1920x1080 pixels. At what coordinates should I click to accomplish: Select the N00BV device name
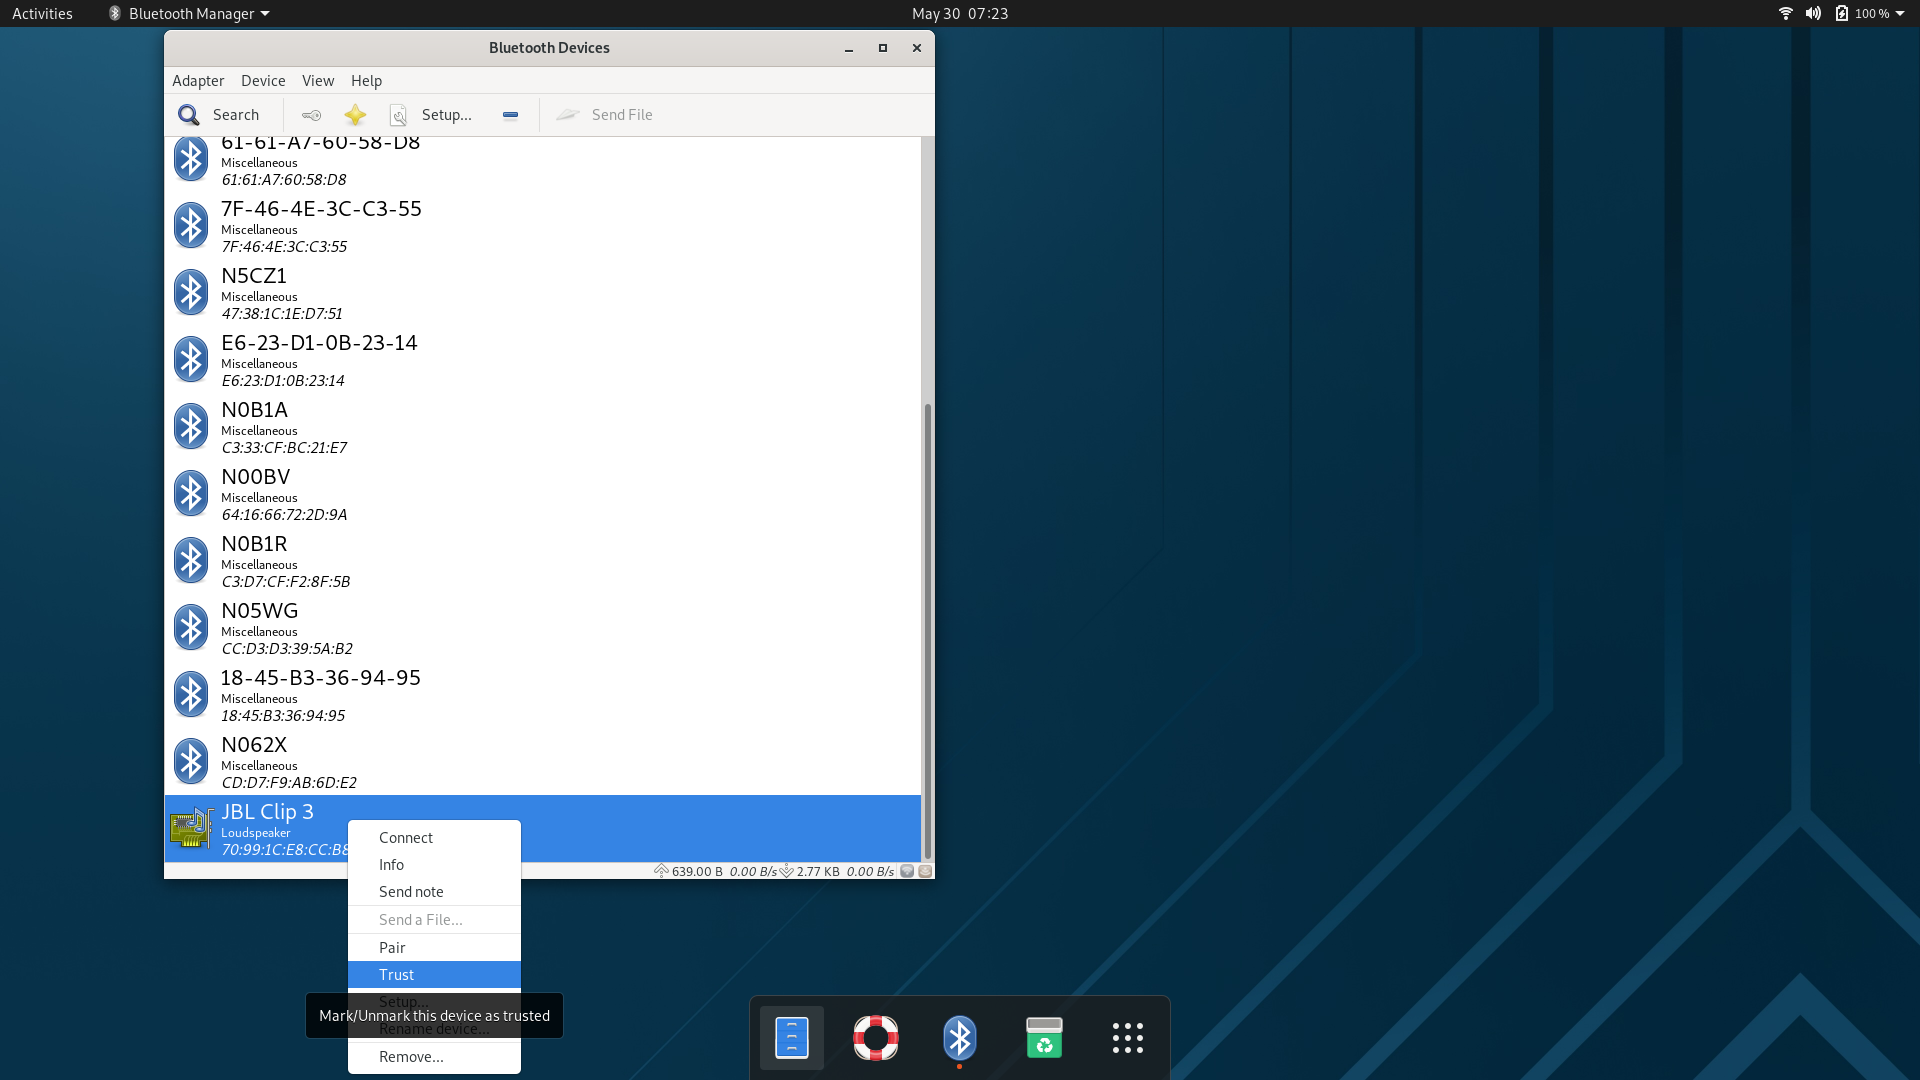click(x=255, y=477)
